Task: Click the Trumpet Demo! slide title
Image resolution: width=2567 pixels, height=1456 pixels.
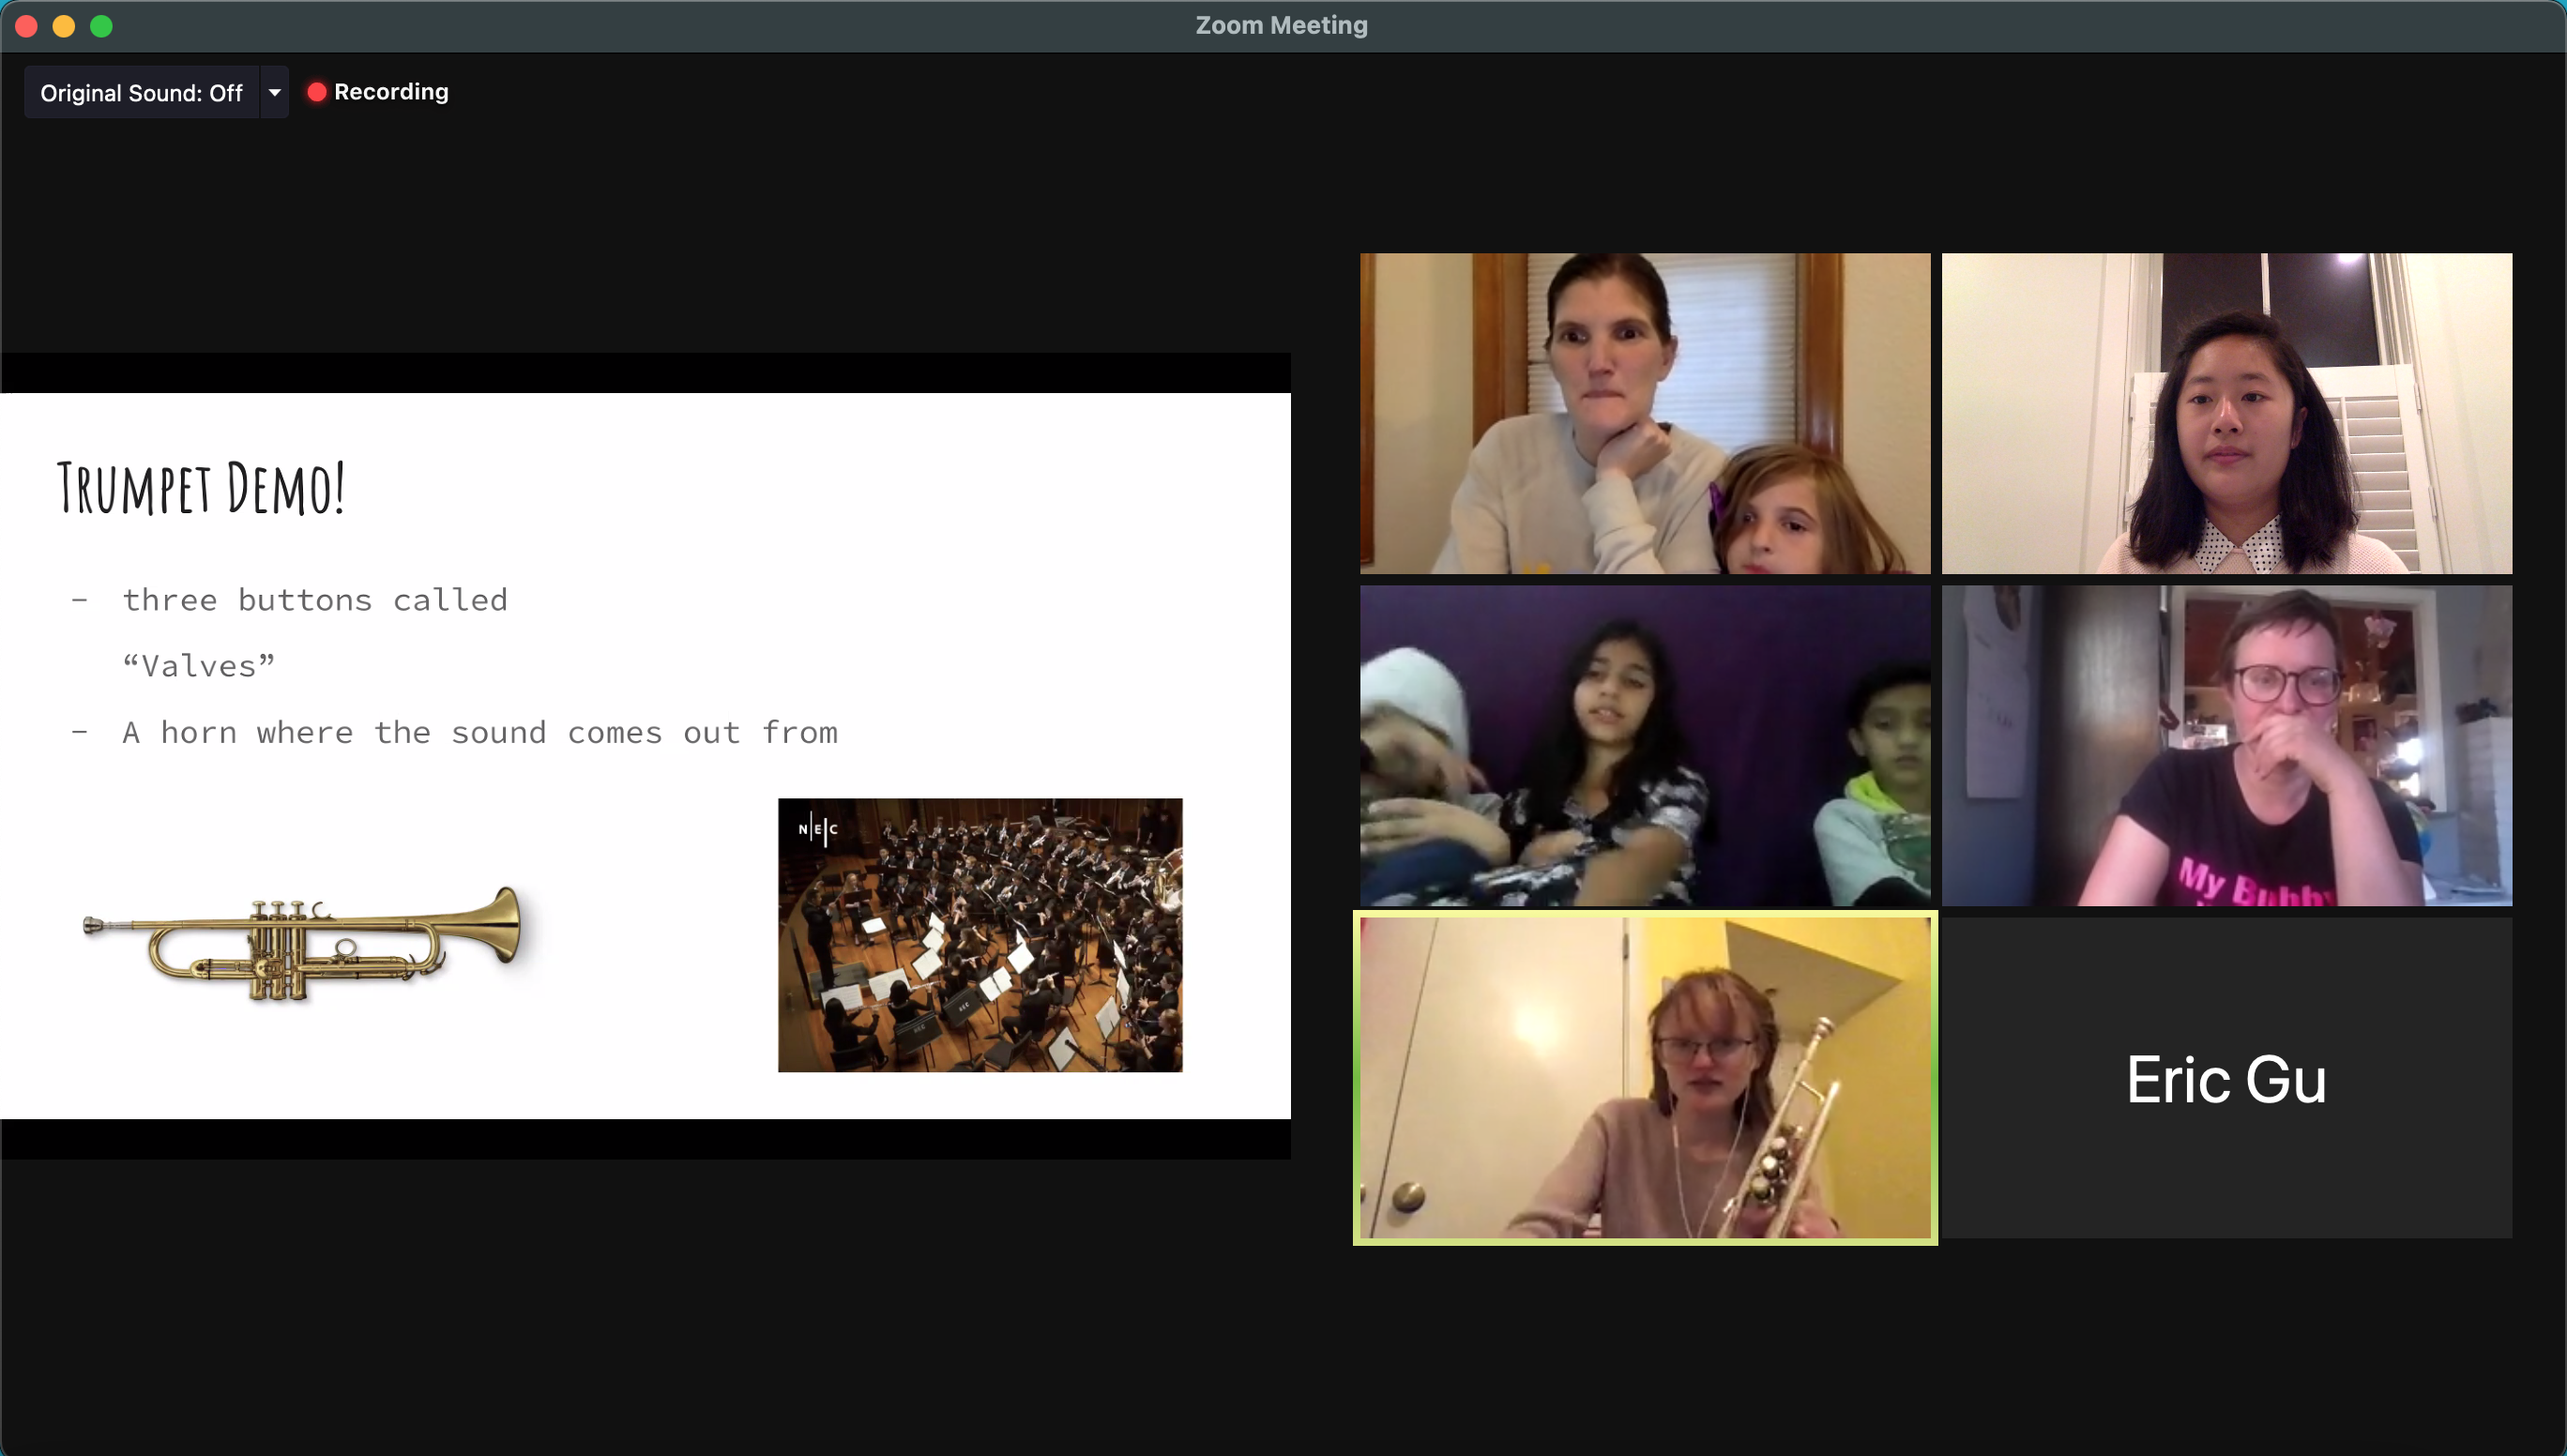Action: 201,489
